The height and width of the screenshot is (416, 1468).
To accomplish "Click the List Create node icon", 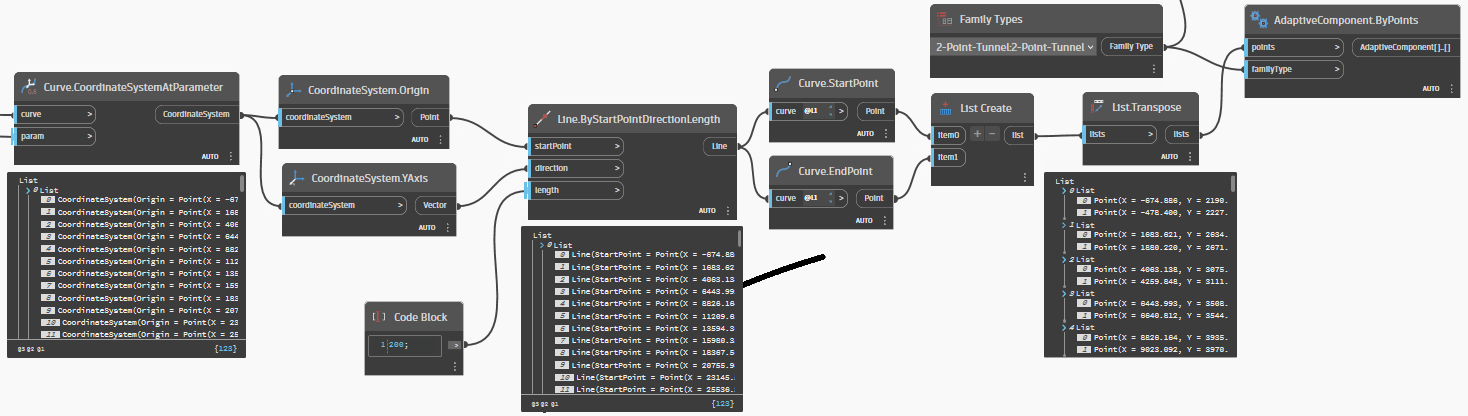I will coord(945,108).
